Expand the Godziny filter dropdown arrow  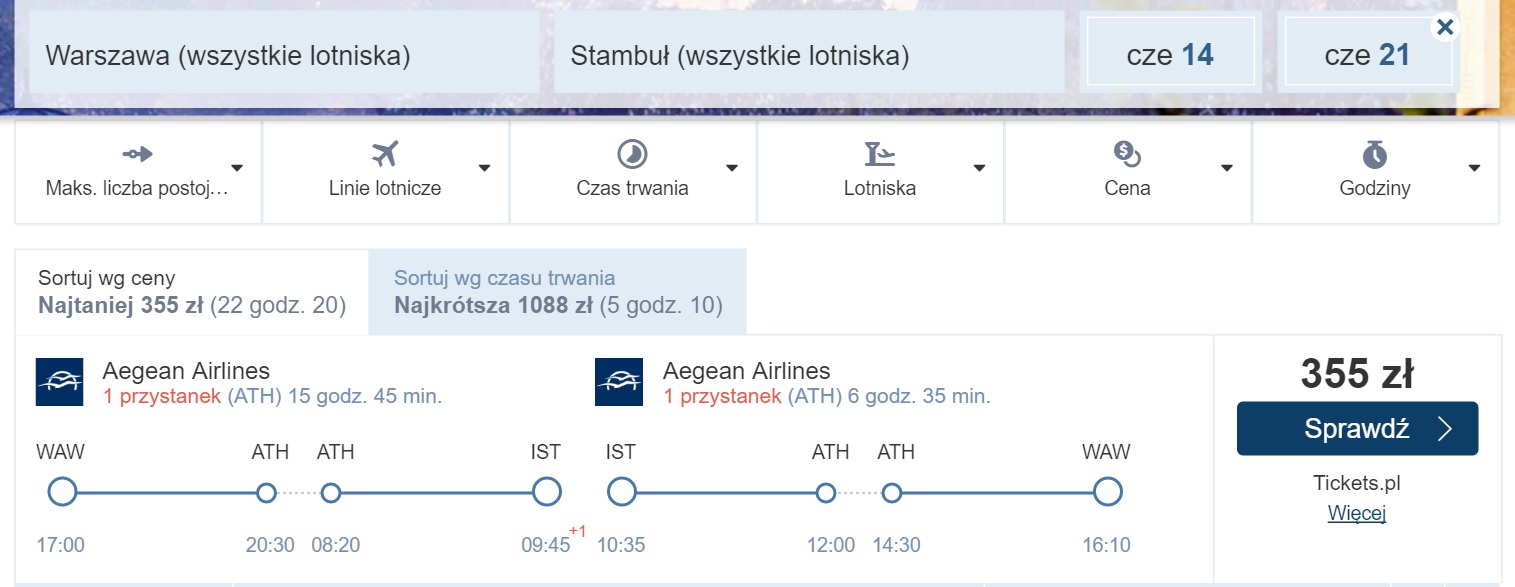point(1474,168)
